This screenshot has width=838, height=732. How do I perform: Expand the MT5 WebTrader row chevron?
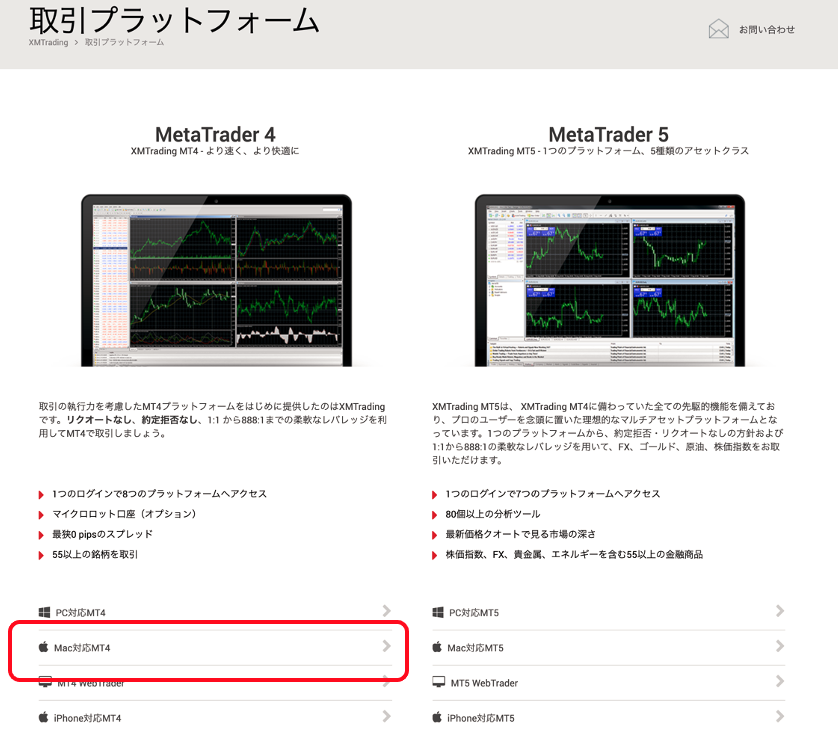(x=780, y=681)
